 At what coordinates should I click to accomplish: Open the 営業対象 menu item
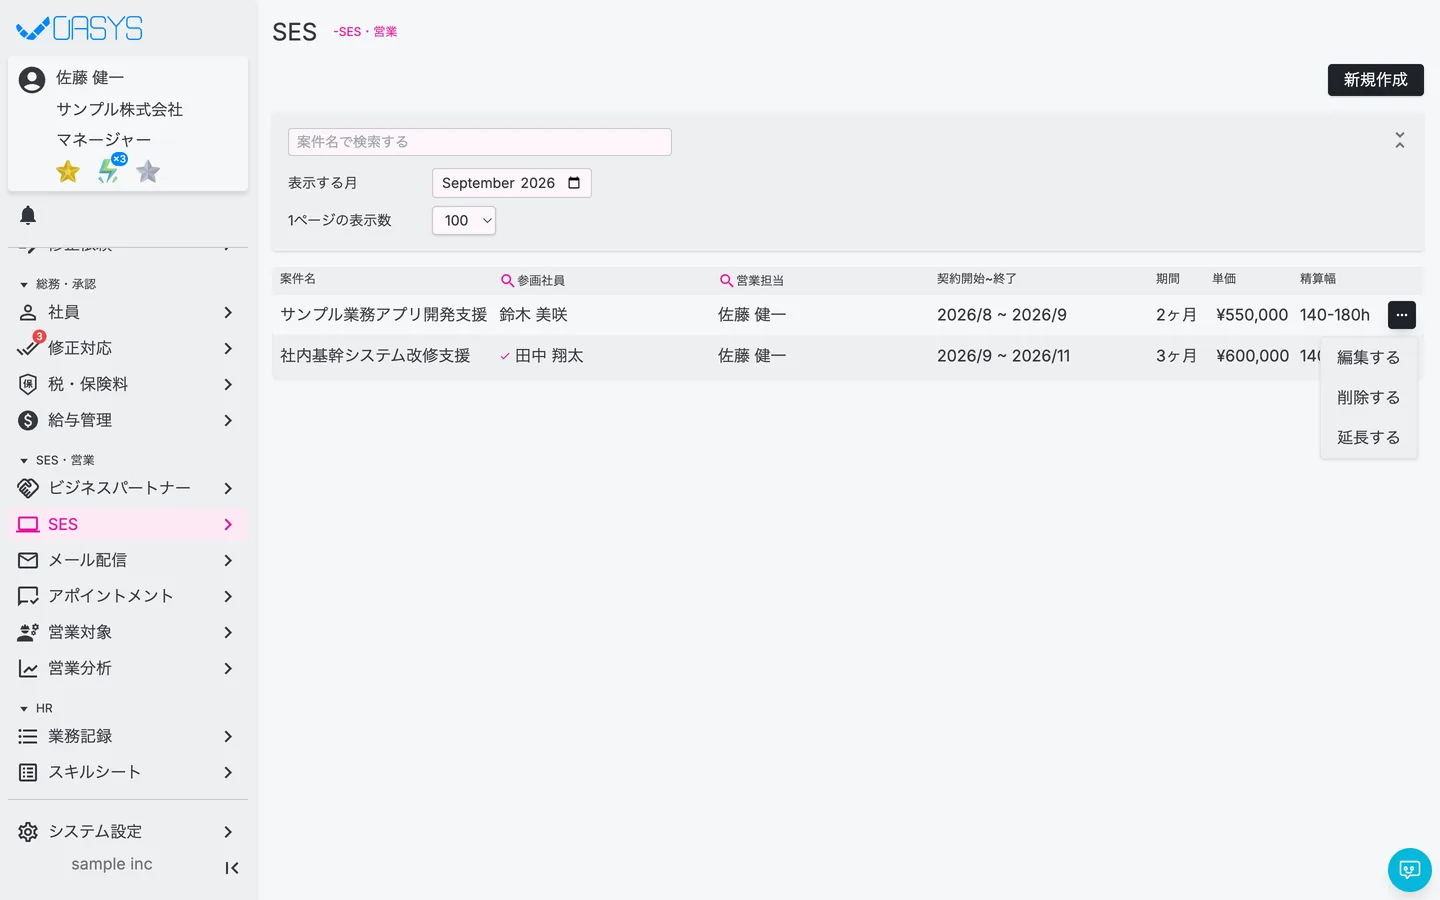pos(128,632)
